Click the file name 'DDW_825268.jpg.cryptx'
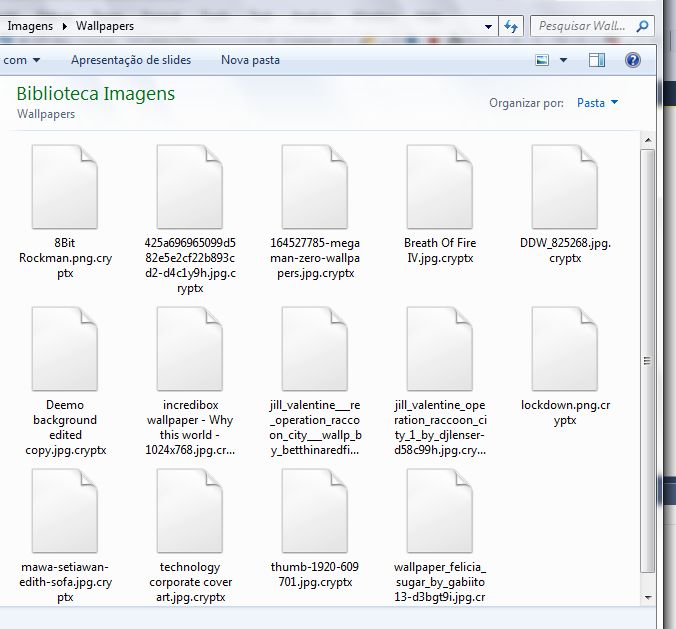Viewport: 676px width, 629px height. coord(565,250)
